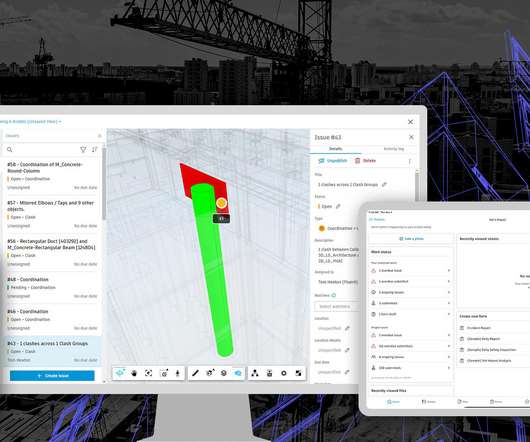Image resolution: width=530 pixels, height=442 pixels.
Task: Click the Select watchers input field
Action: [x=337, y=306]
